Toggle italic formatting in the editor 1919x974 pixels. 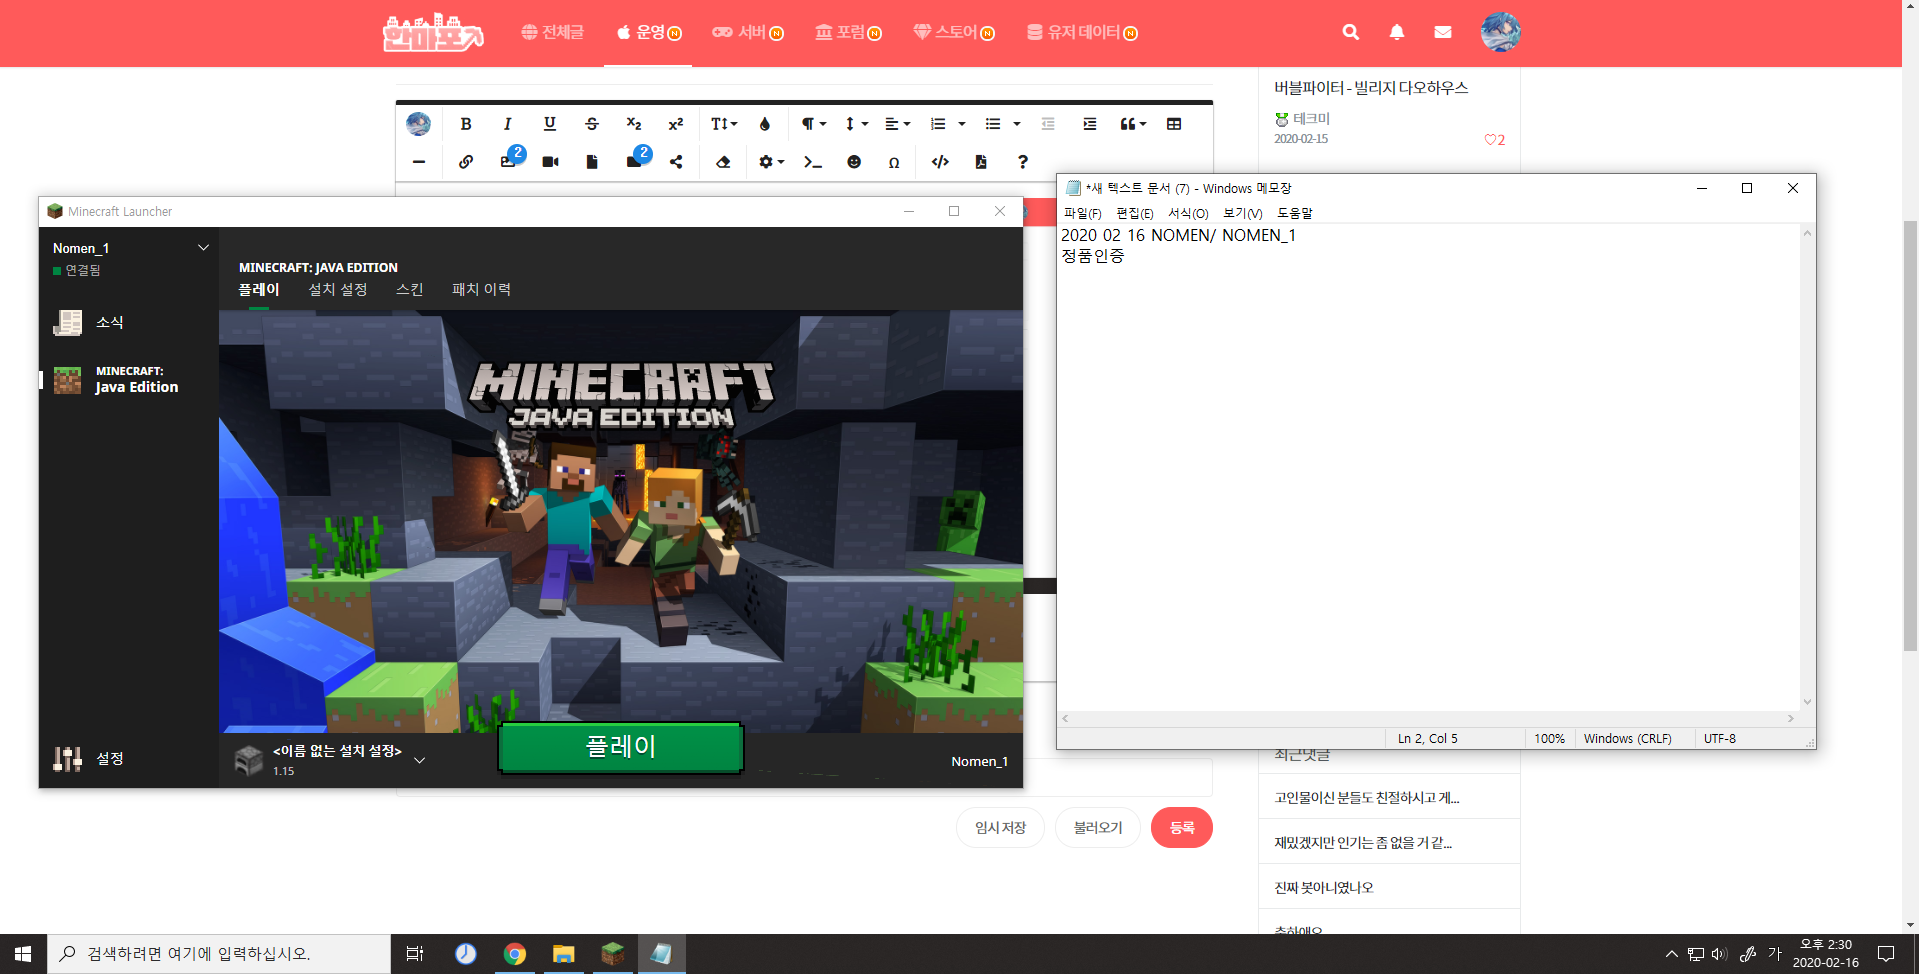[508, 124]
